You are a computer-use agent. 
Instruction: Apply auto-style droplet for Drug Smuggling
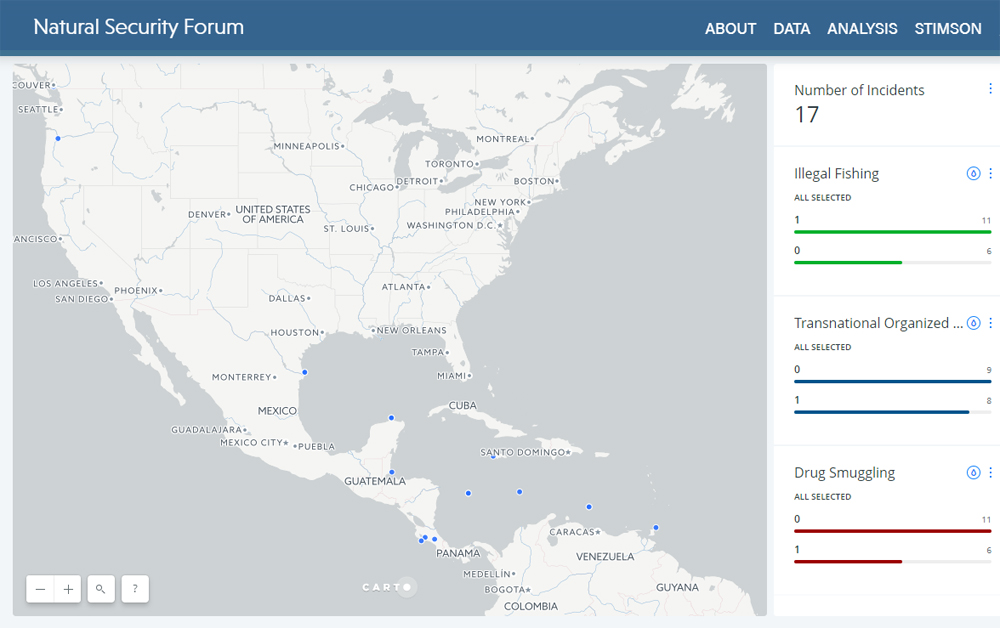(x=973, y=472)
